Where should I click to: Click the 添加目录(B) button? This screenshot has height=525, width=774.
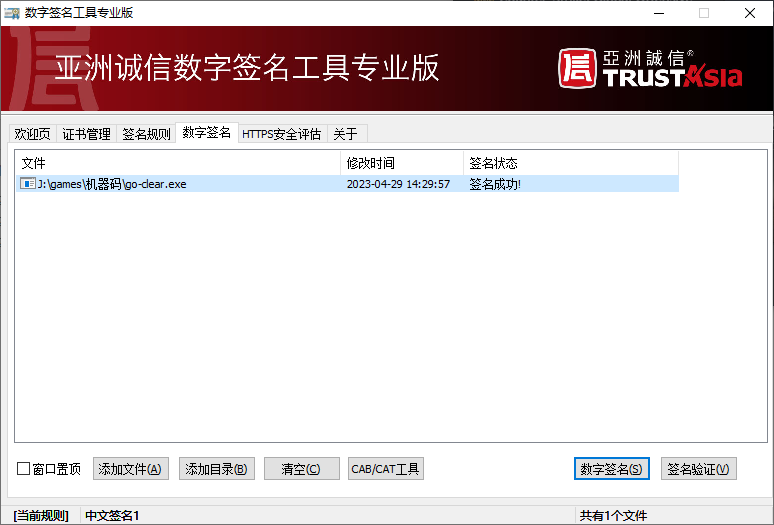click(216, 469)
